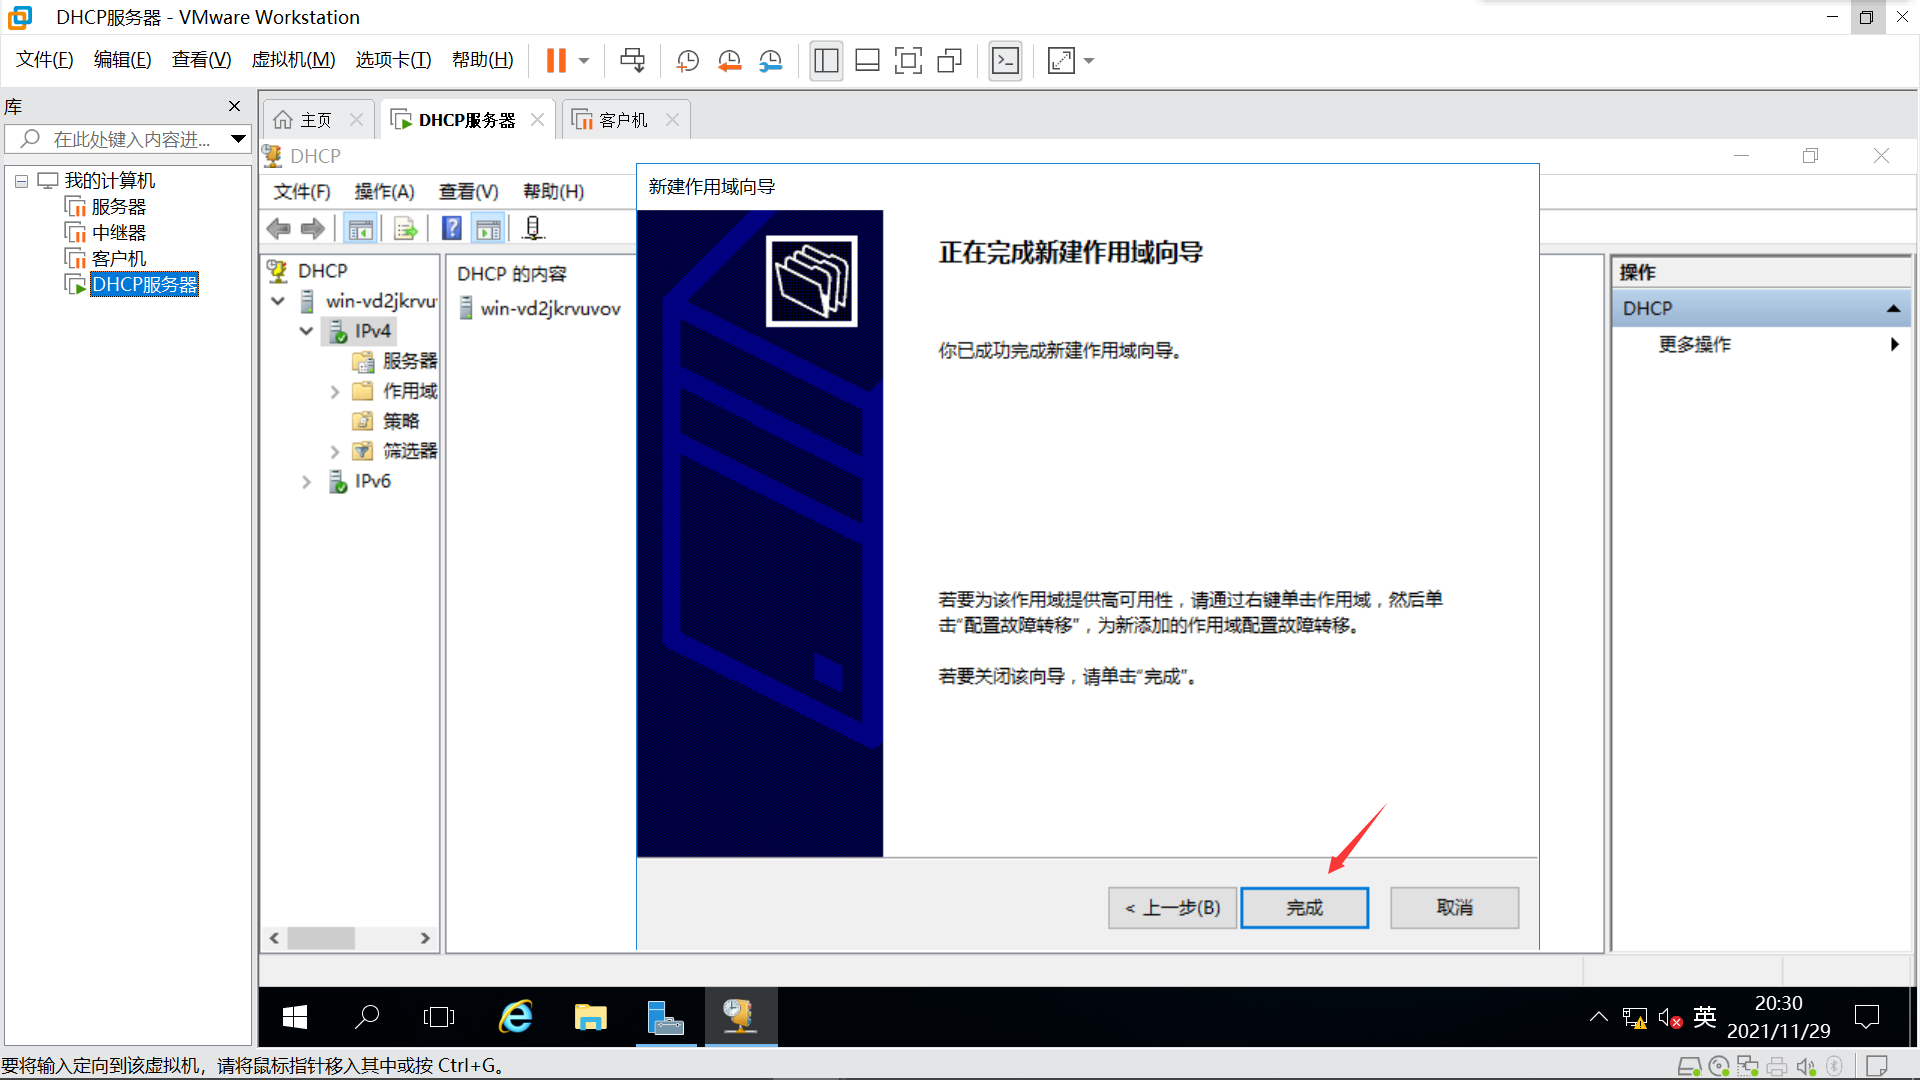The width and height of the screenshot is (1920, 1080).
Task: Open File Explorer from the taskbar
Action: click(x=590, y=1017)
